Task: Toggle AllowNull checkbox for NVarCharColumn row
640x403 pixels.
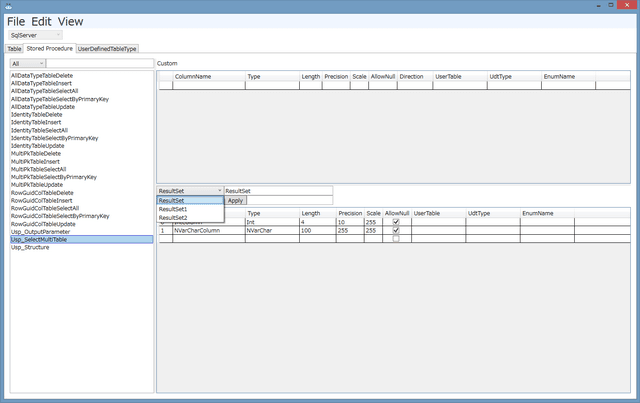Action: [x=396, y=230]
